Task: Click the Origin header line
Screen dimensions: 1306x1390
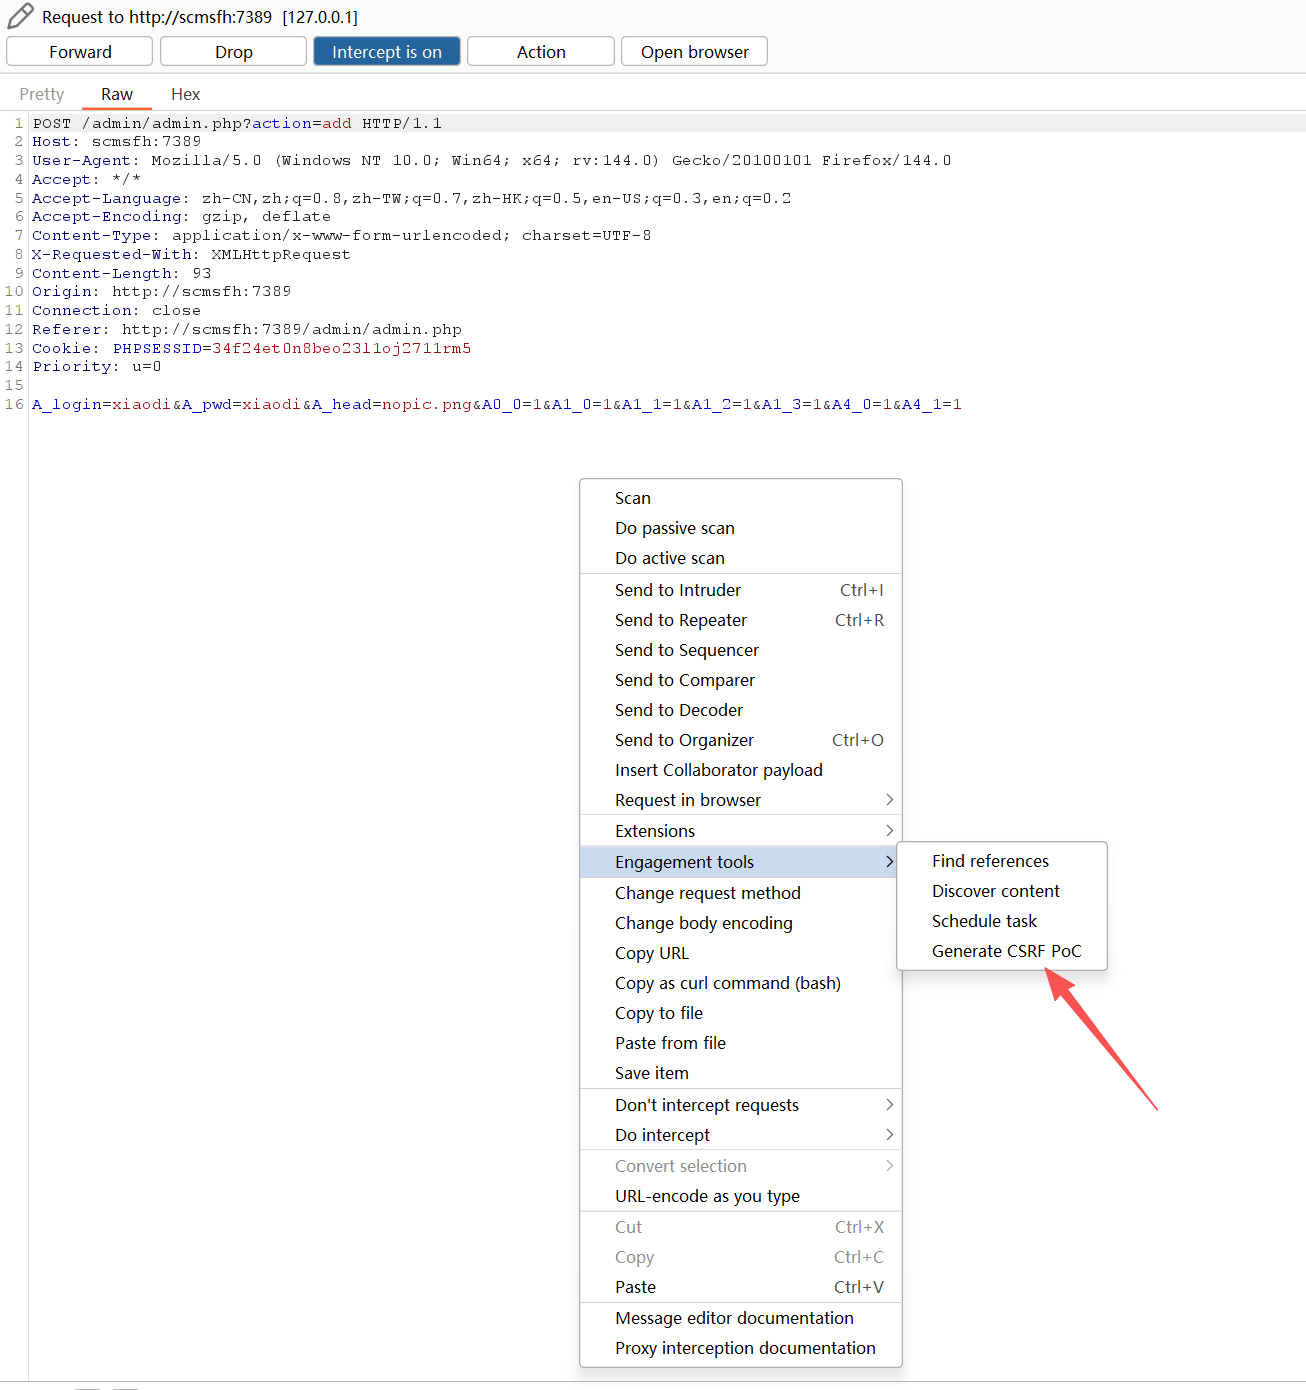Action: (162, 291)
